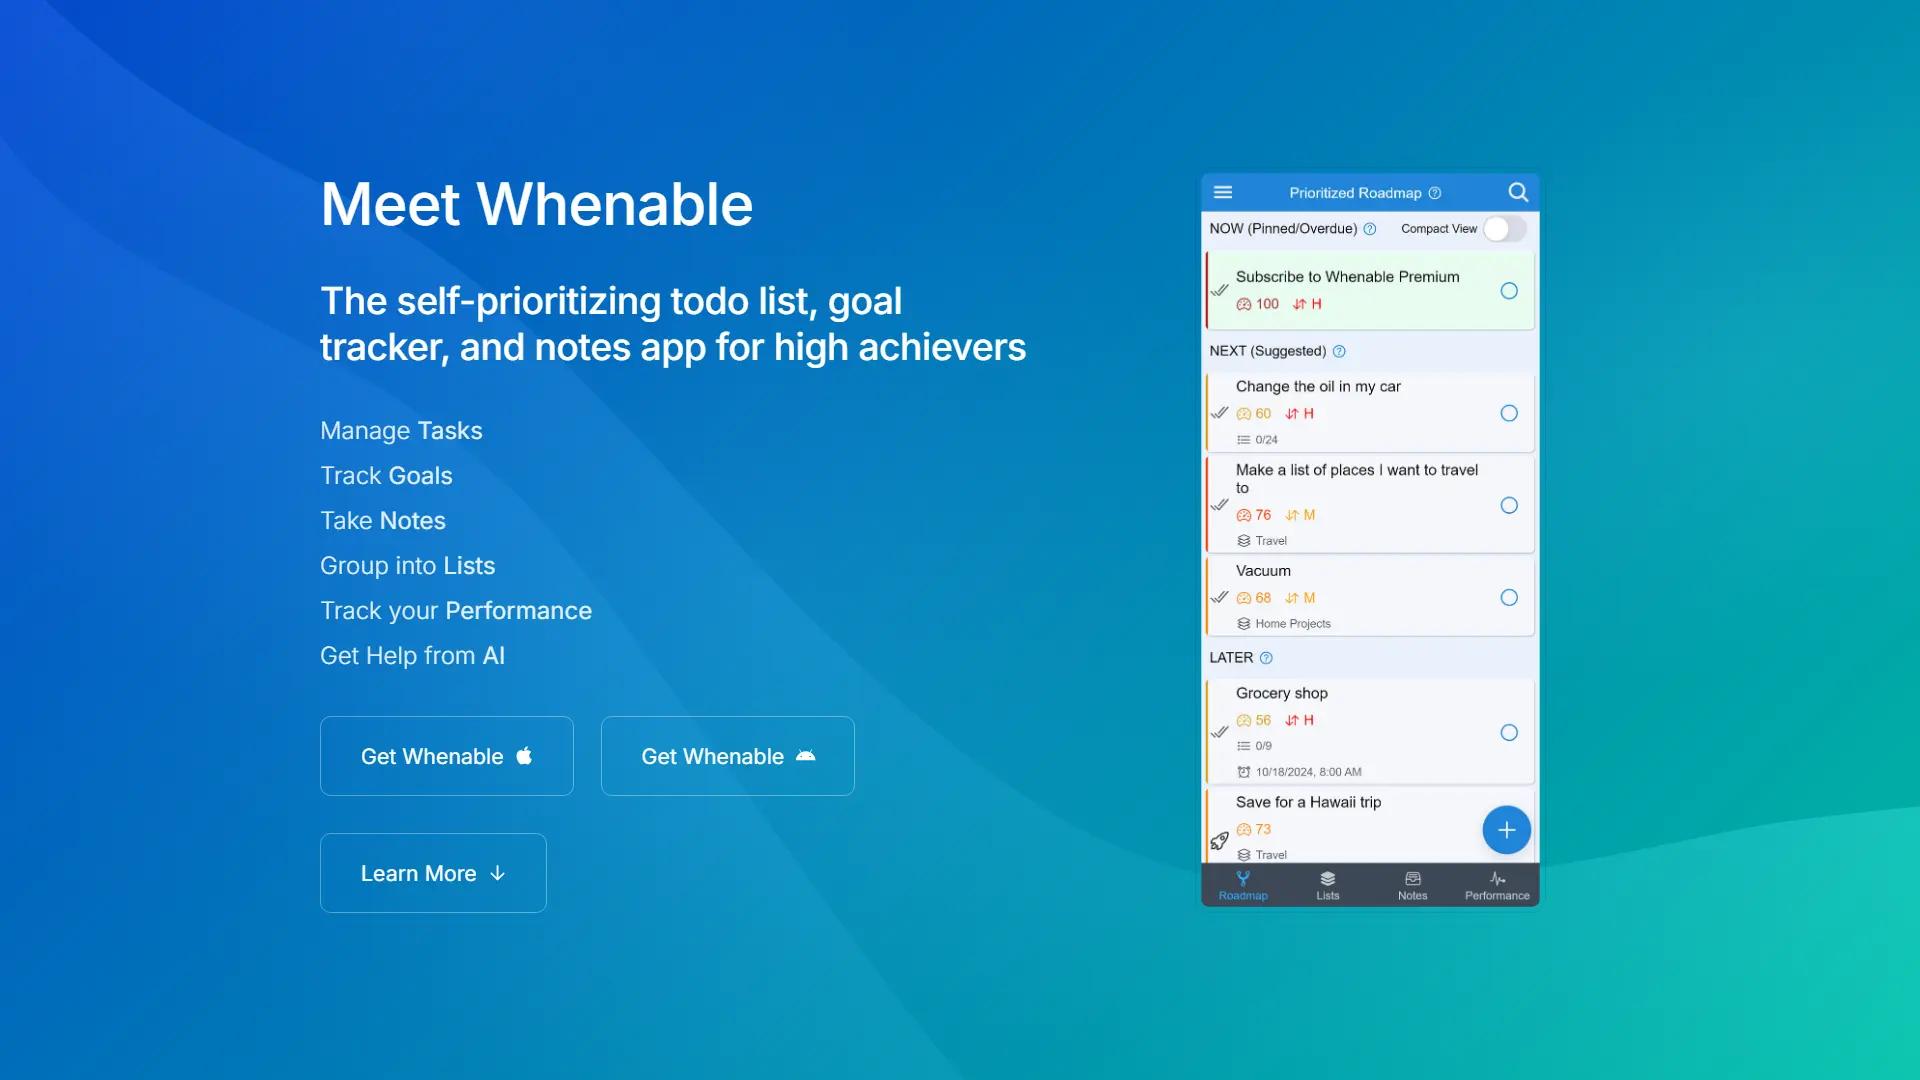The height and width of the screenshot is (1080, 1920).
Task: Open the Notes tab
Action: coord(1413,885)
